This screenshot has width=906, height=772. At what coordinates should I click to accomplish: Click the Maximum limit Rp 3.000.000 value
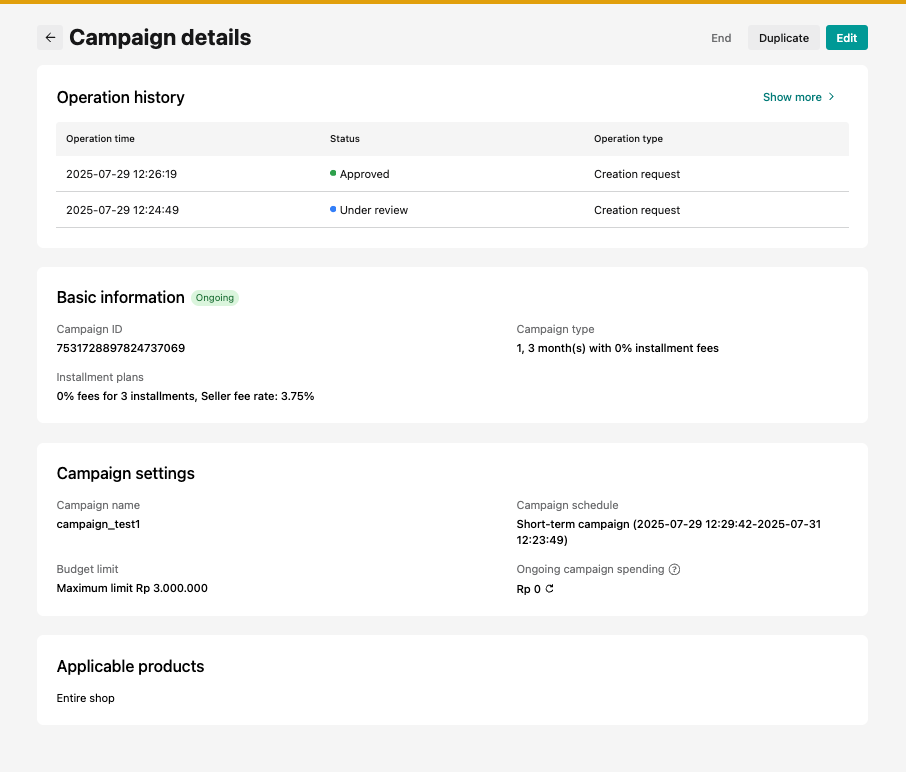coord(132,588)
